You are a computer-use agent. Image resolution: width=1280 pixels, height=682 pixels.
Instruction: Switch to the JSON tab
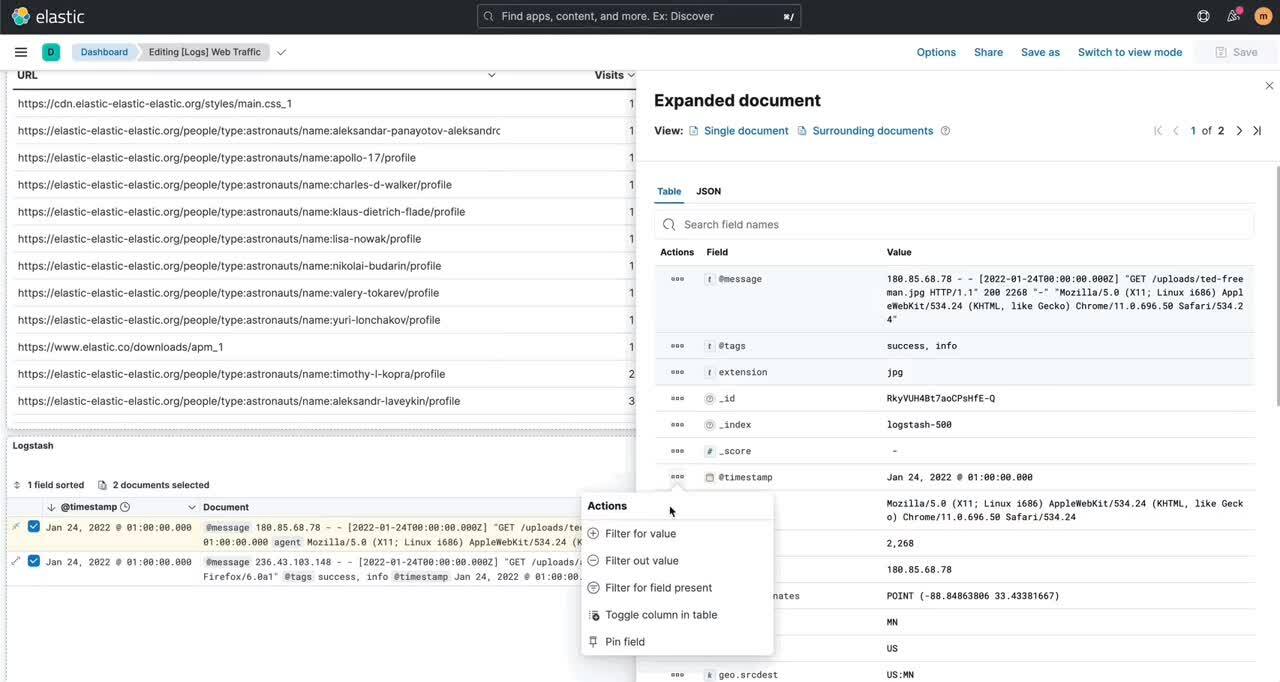708,191
